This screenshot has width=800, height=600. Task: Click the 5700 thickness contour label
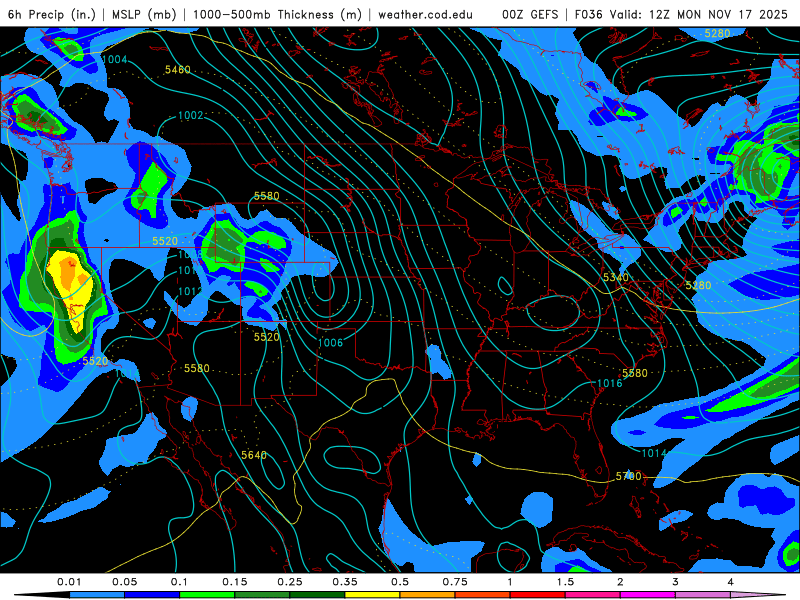[629, 476]
